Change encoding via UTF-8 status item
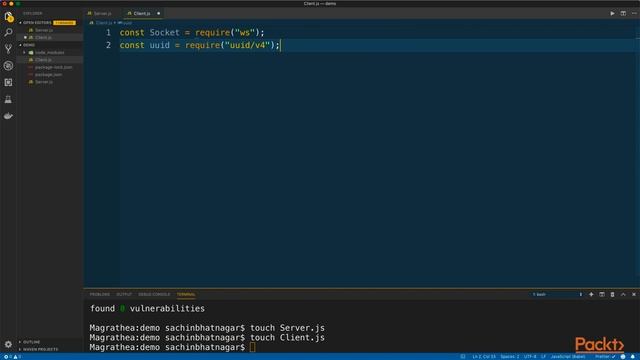The width and height of the screenshot is (640, 360). tap(530, 357)
